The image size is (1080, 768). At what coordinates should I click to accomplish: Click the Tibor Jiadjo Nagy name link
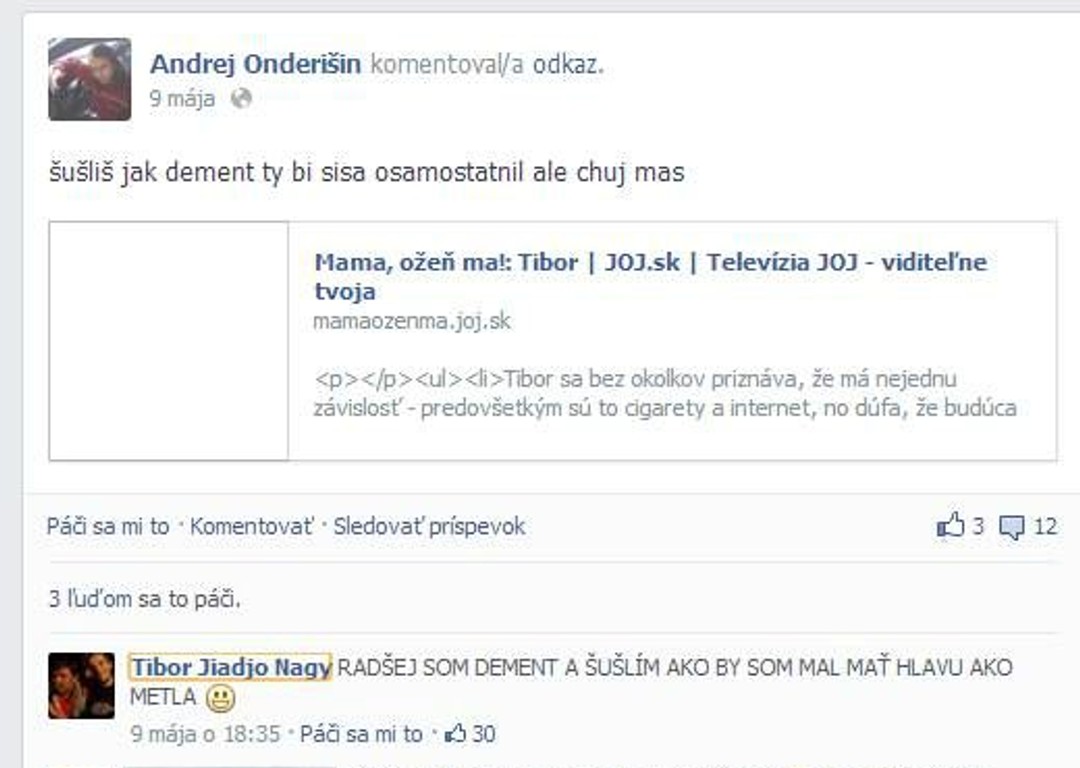point(231,667)
